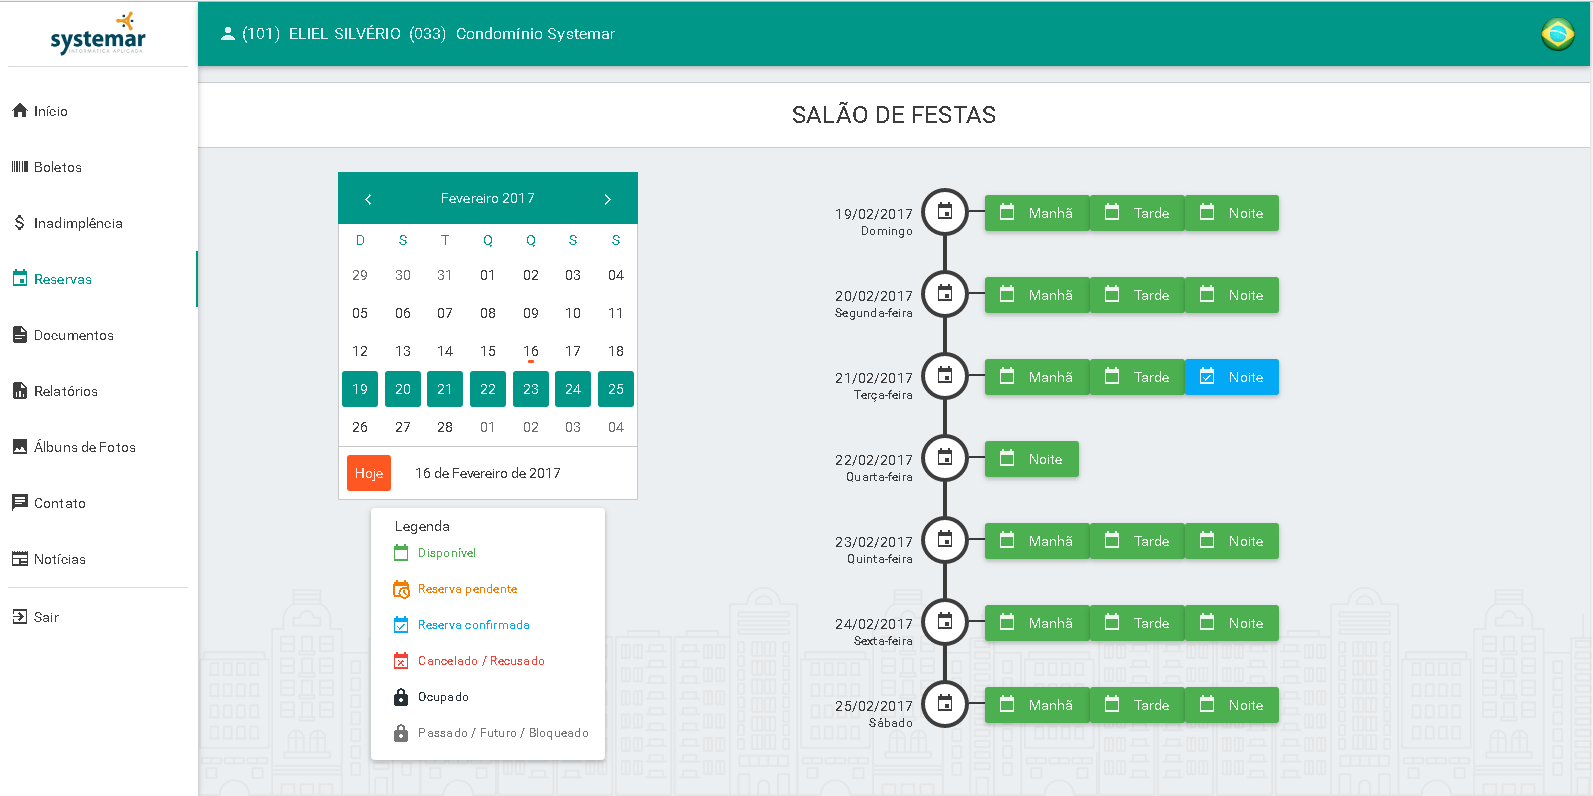This screenshot has height=796, width=1593.
Task: Go to previous month in calendar
Action: [x=368, y=199]
